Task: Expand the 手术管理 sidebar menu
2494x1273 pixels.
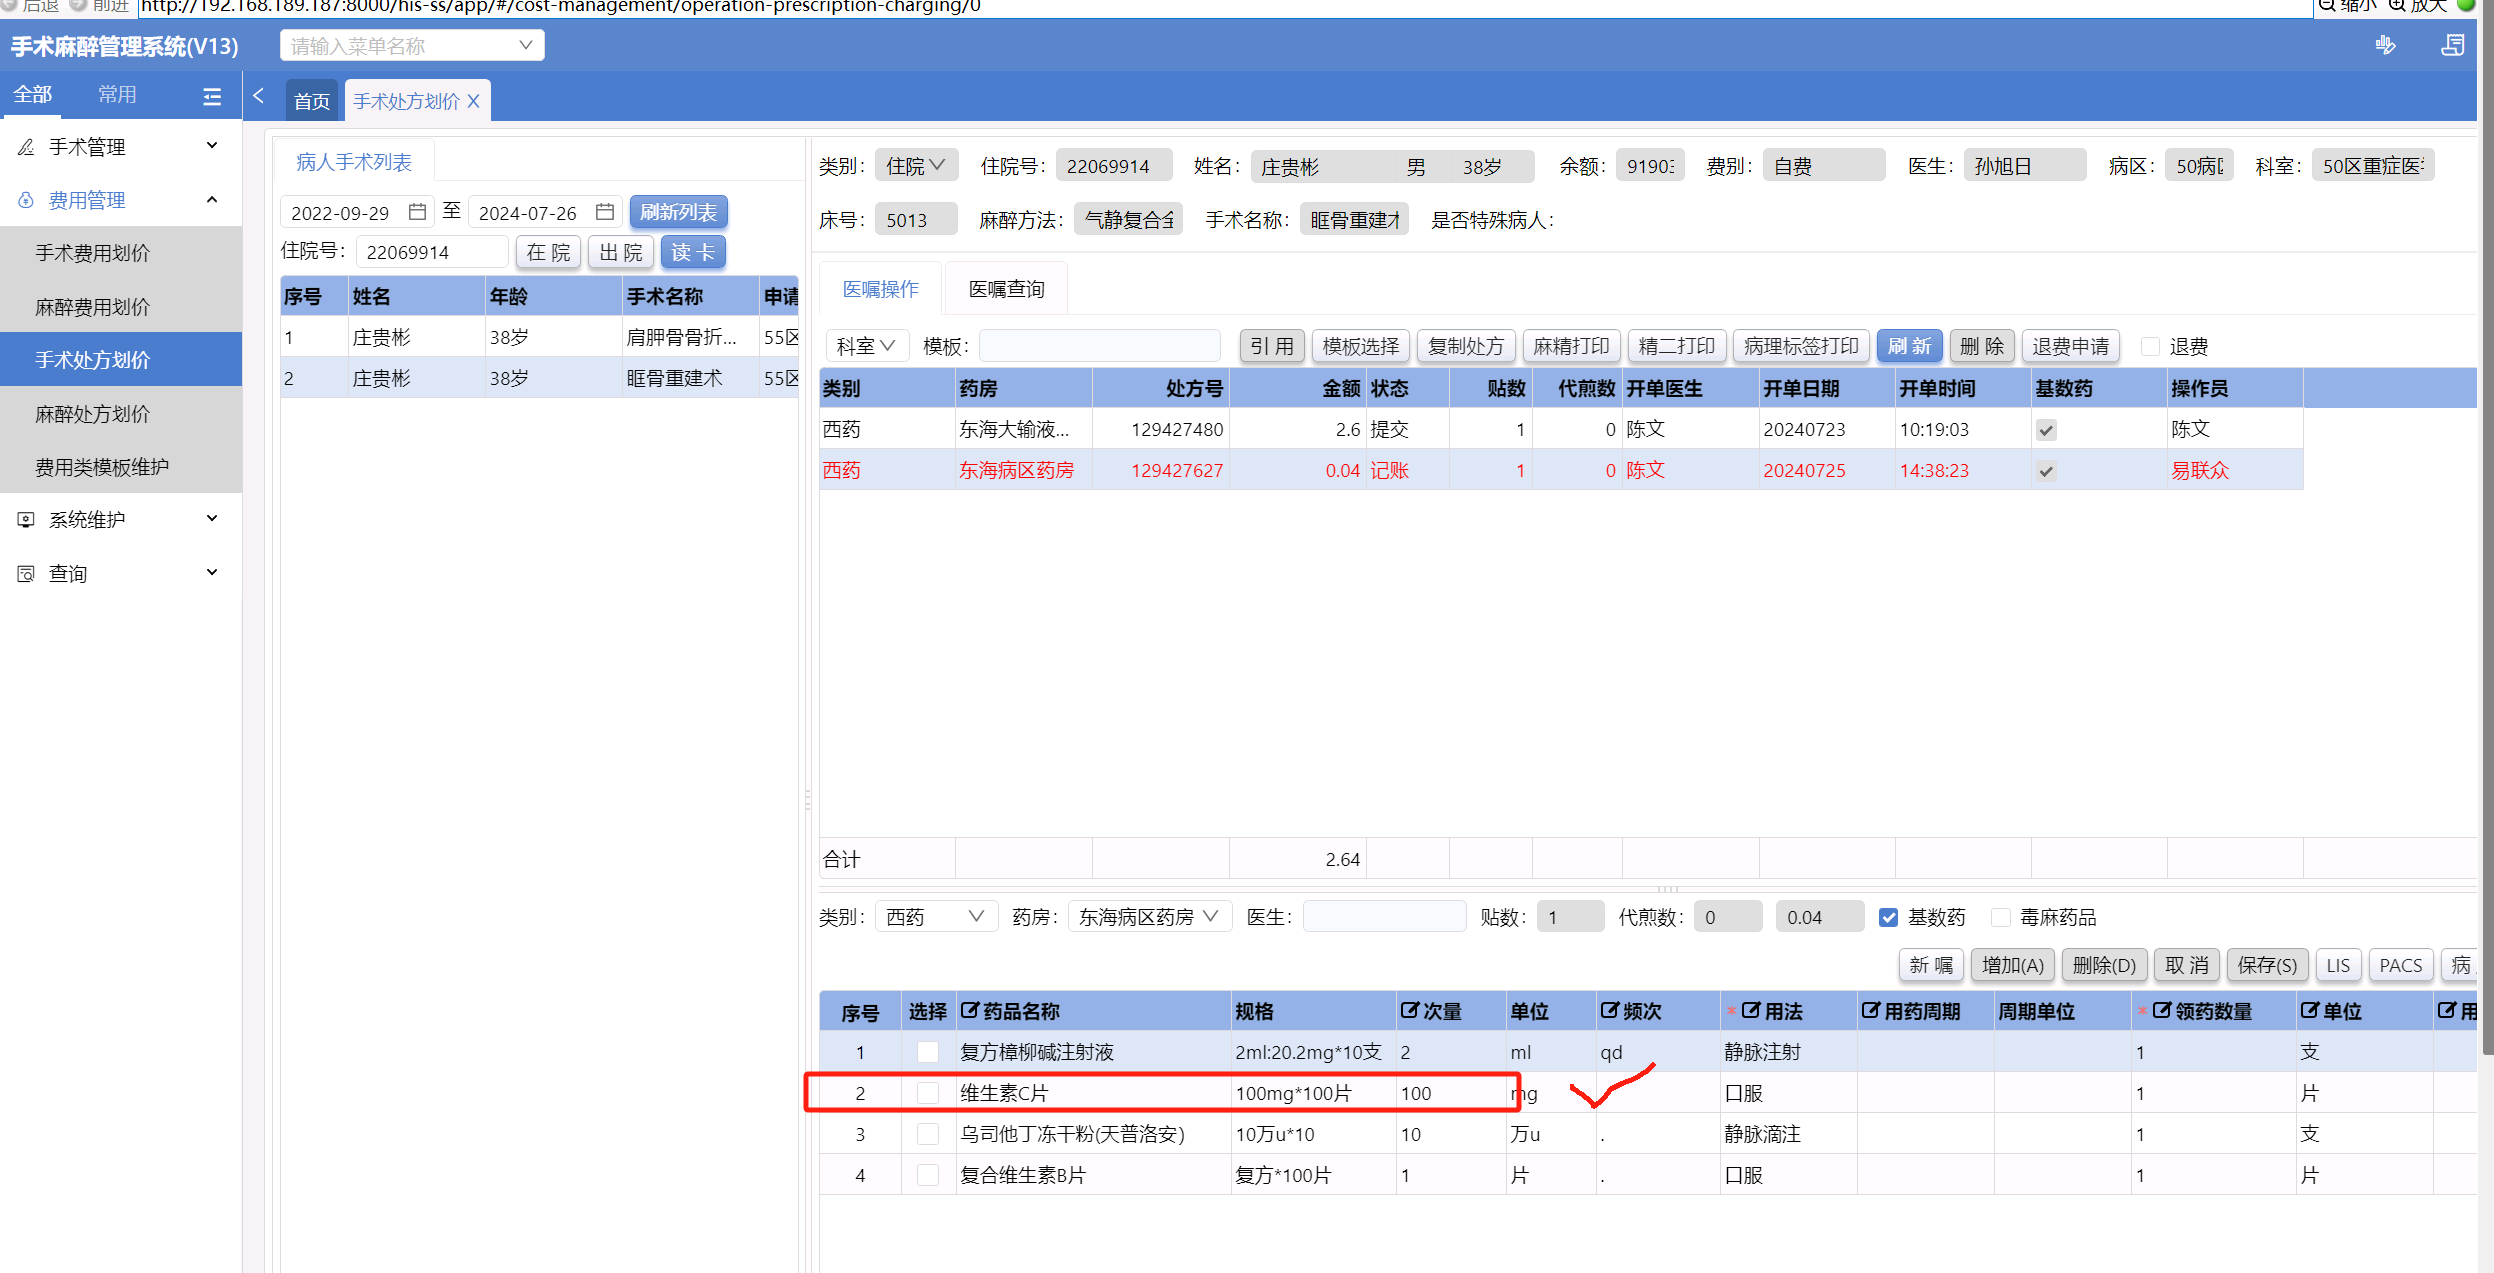Action: tap(120, 147)
